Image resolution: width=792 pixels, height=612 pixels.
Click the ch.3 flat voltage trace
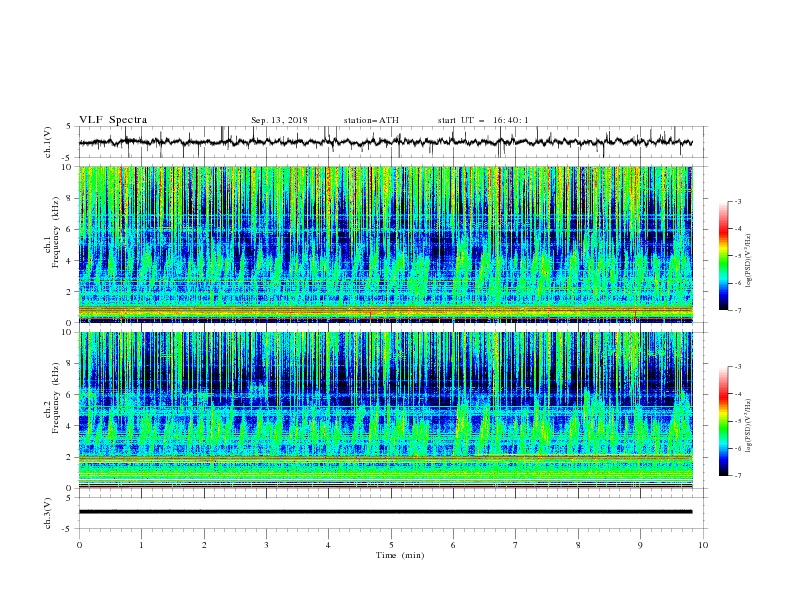pos(385,512)
